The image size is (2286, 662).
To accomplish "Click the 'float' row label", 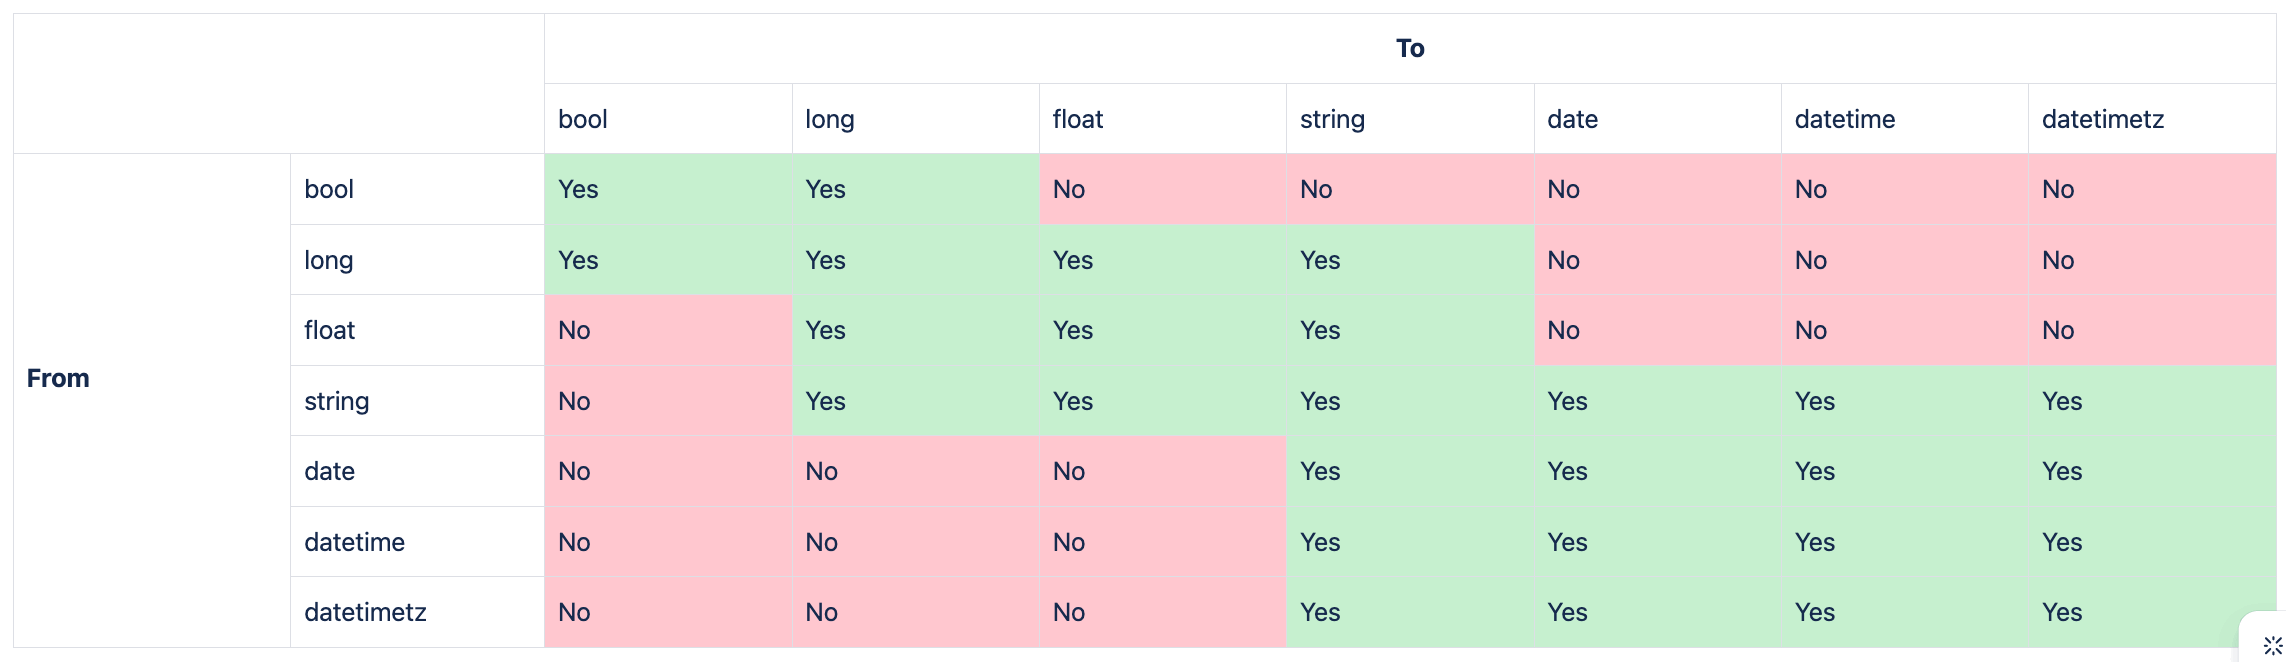I will 330,330.
